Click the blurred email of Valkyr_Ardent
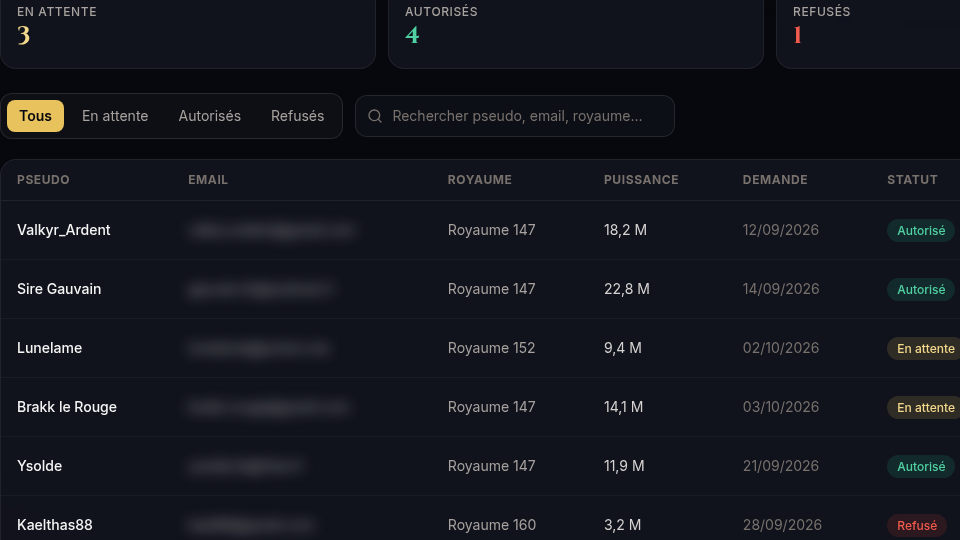This screenshot has height=540, width=960. click(x=272, y=230)
